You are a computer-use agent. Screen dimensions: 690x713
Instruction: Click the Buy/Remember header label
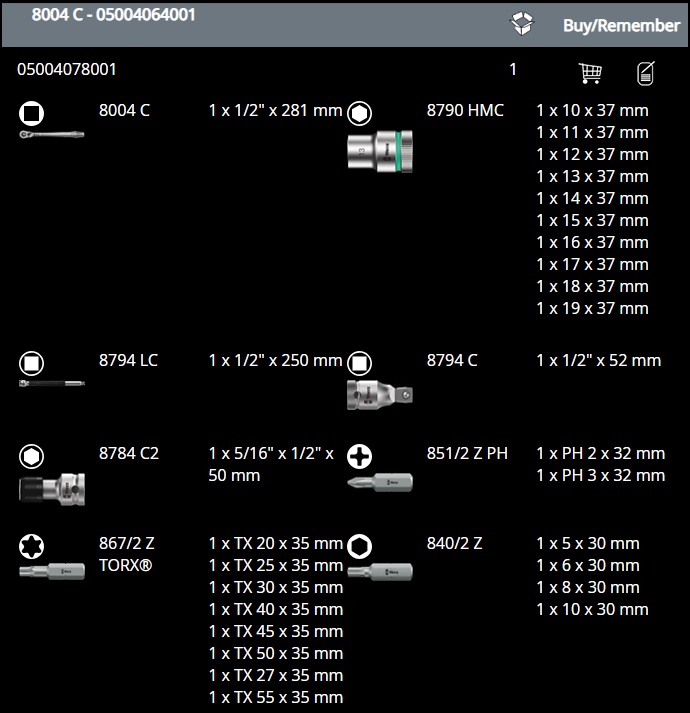point(621,25)
